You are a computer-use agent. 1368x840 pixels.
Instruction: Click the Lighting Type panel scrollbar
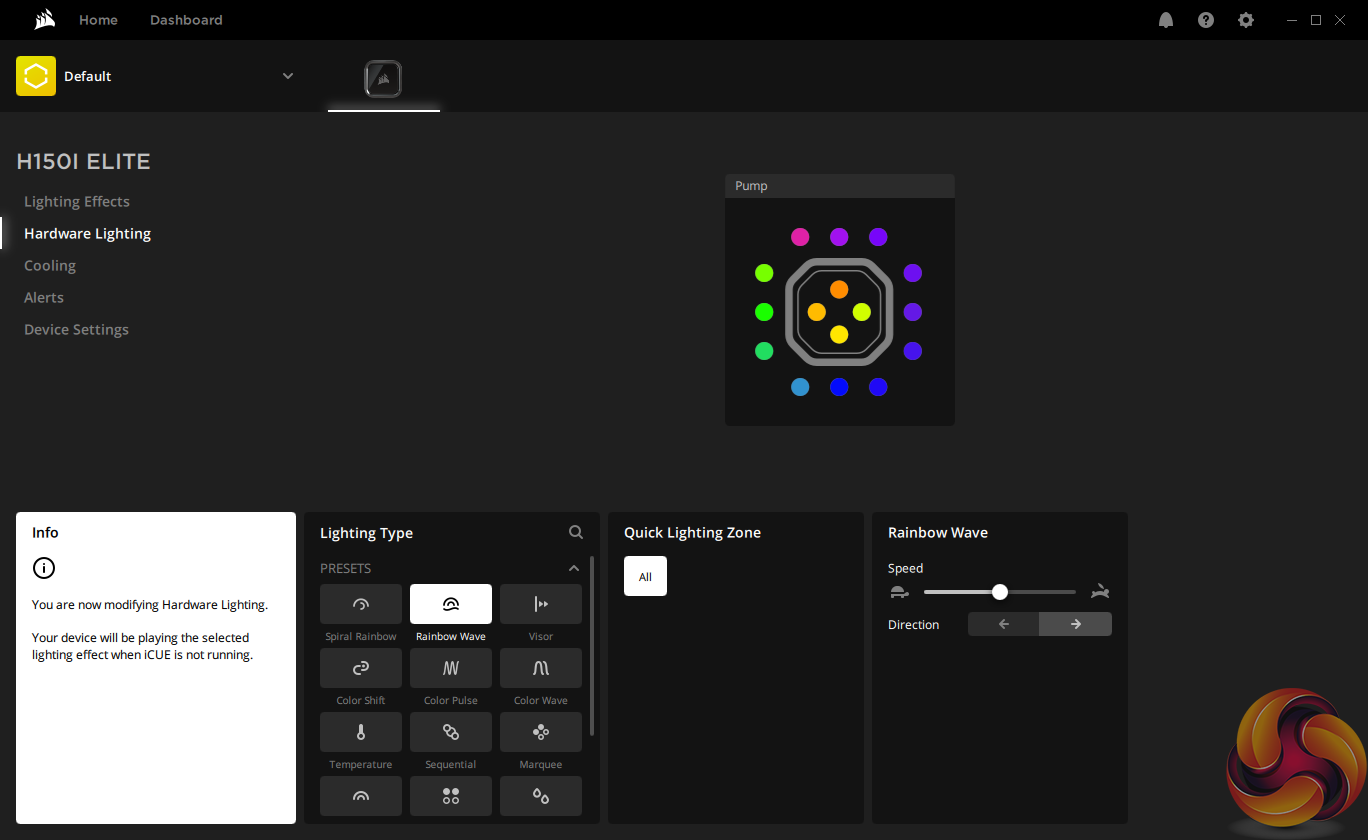[592, 646]
